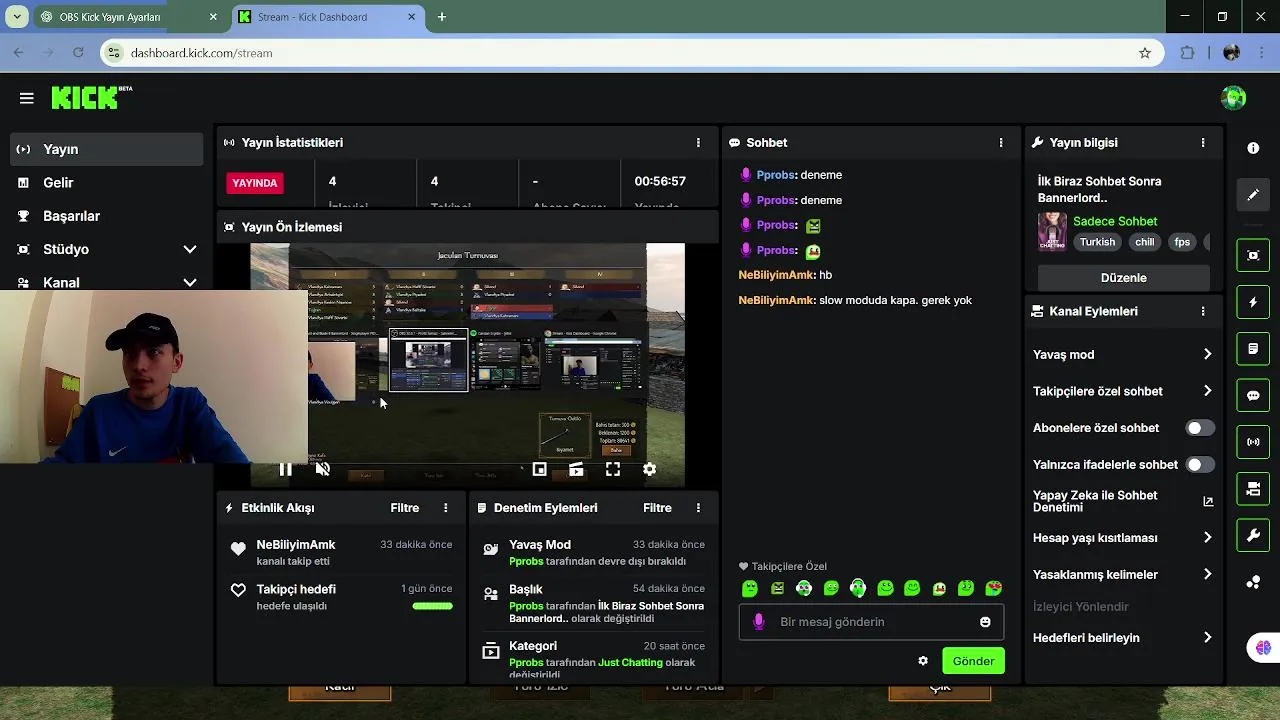Open the info icon in the right rail
Viewport: 1280px width, 720px height.
(1253, 148)
